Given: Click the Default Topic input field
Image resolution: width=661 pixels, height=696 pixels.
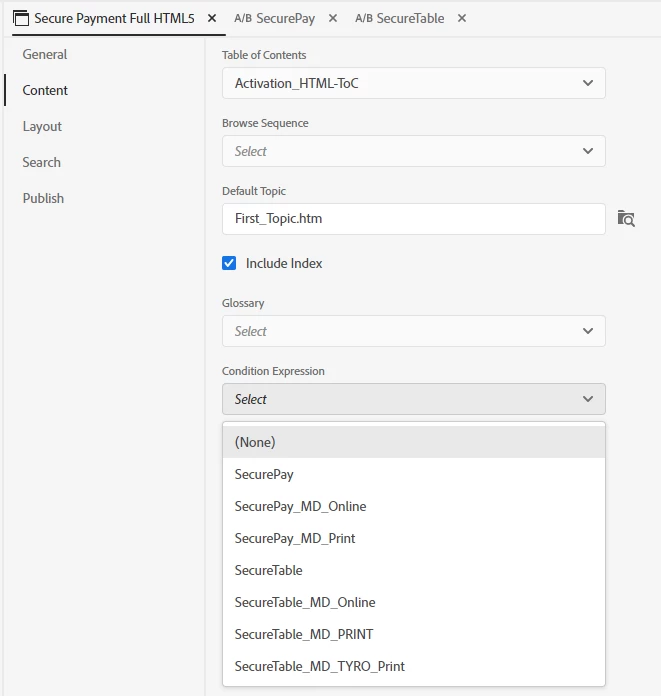Looking at the screenshot, I should point(413,219).
